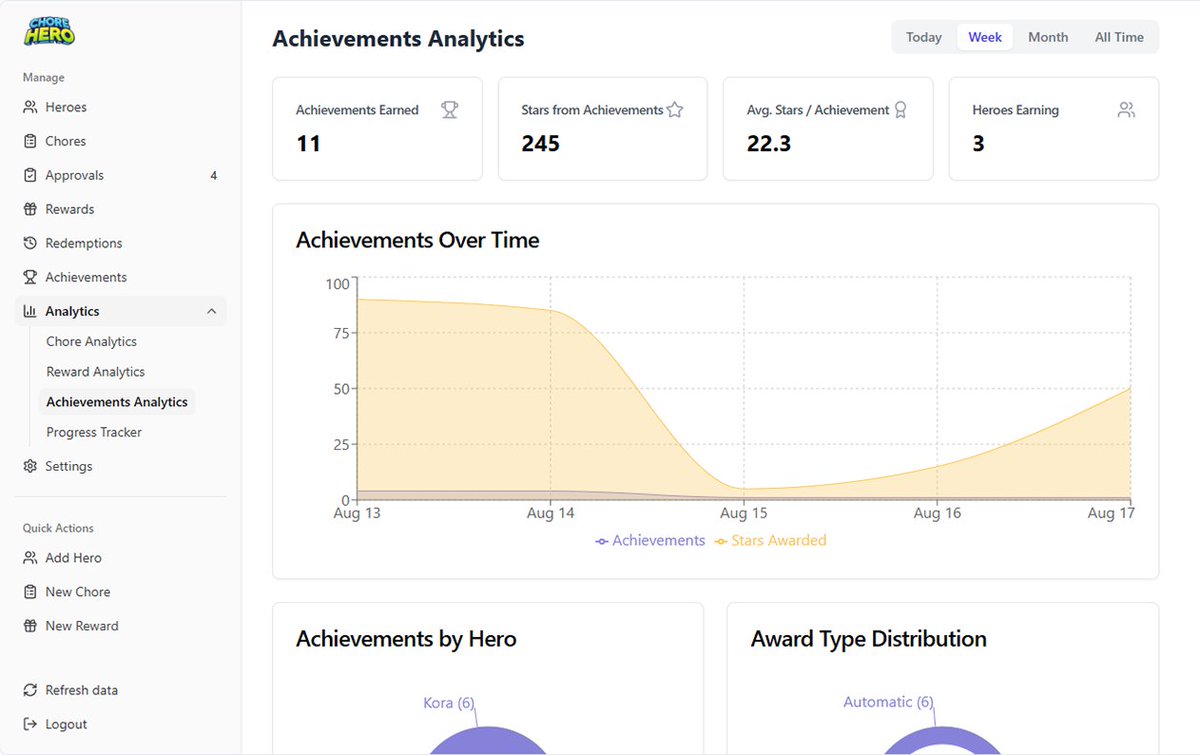Click the Kora (6) donut label
The image size is (1200, 755).
click(449, 703)
